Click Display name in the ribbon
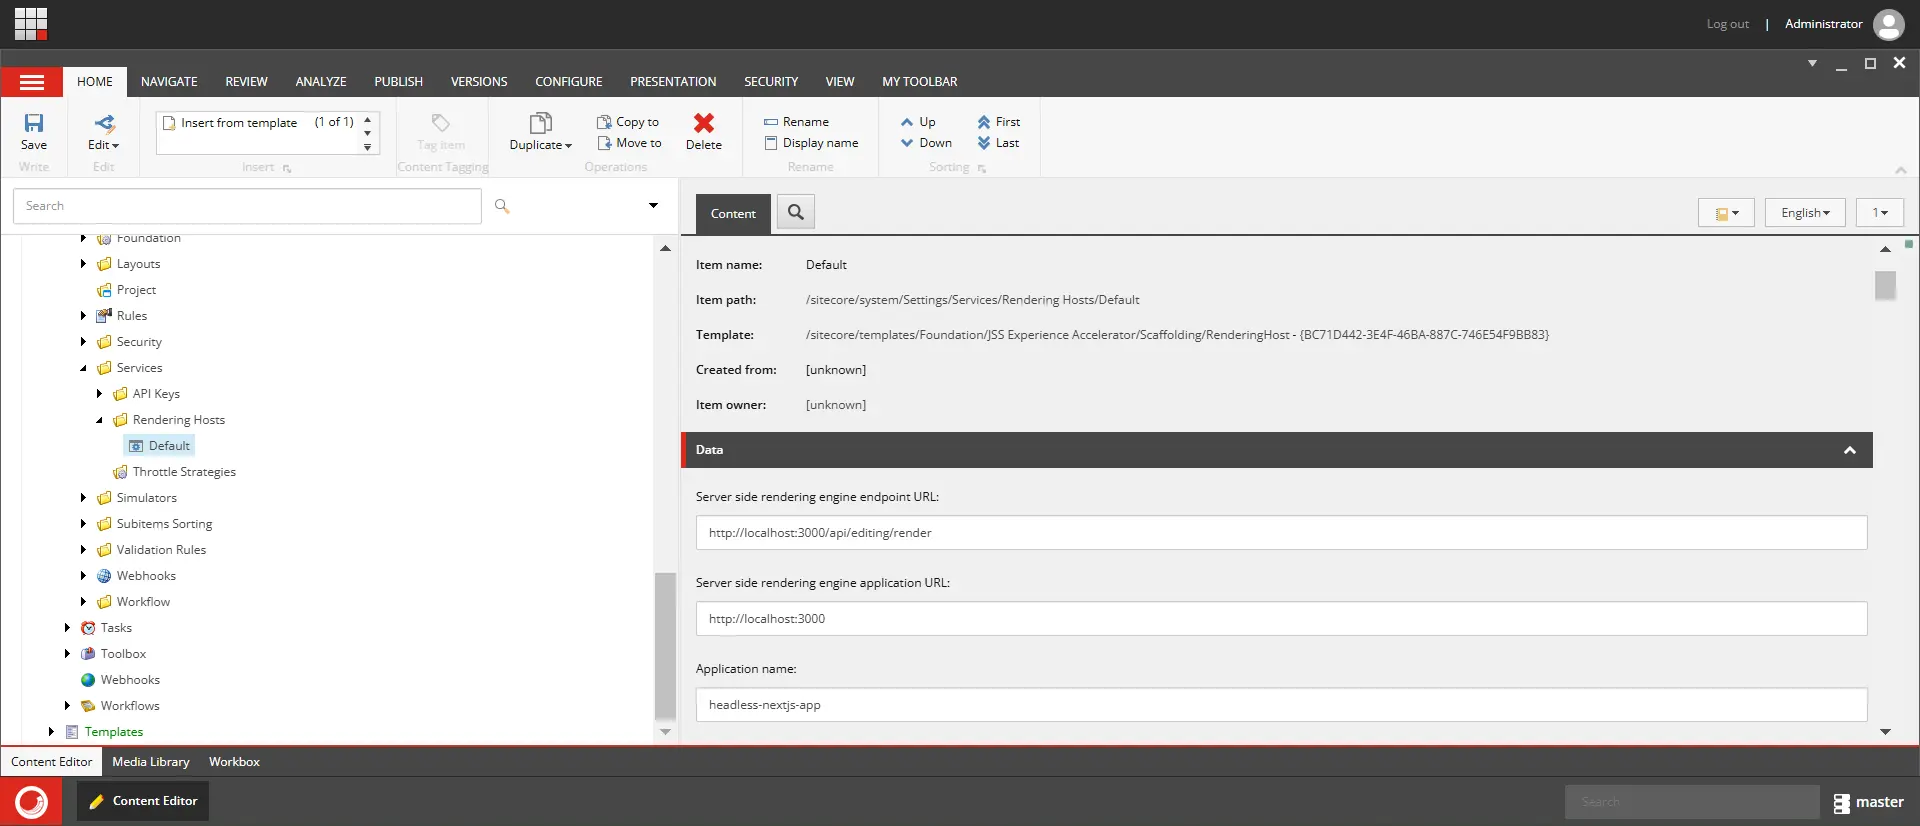The width and height of the screenshot is (1920, 826). tap(811, 143)
